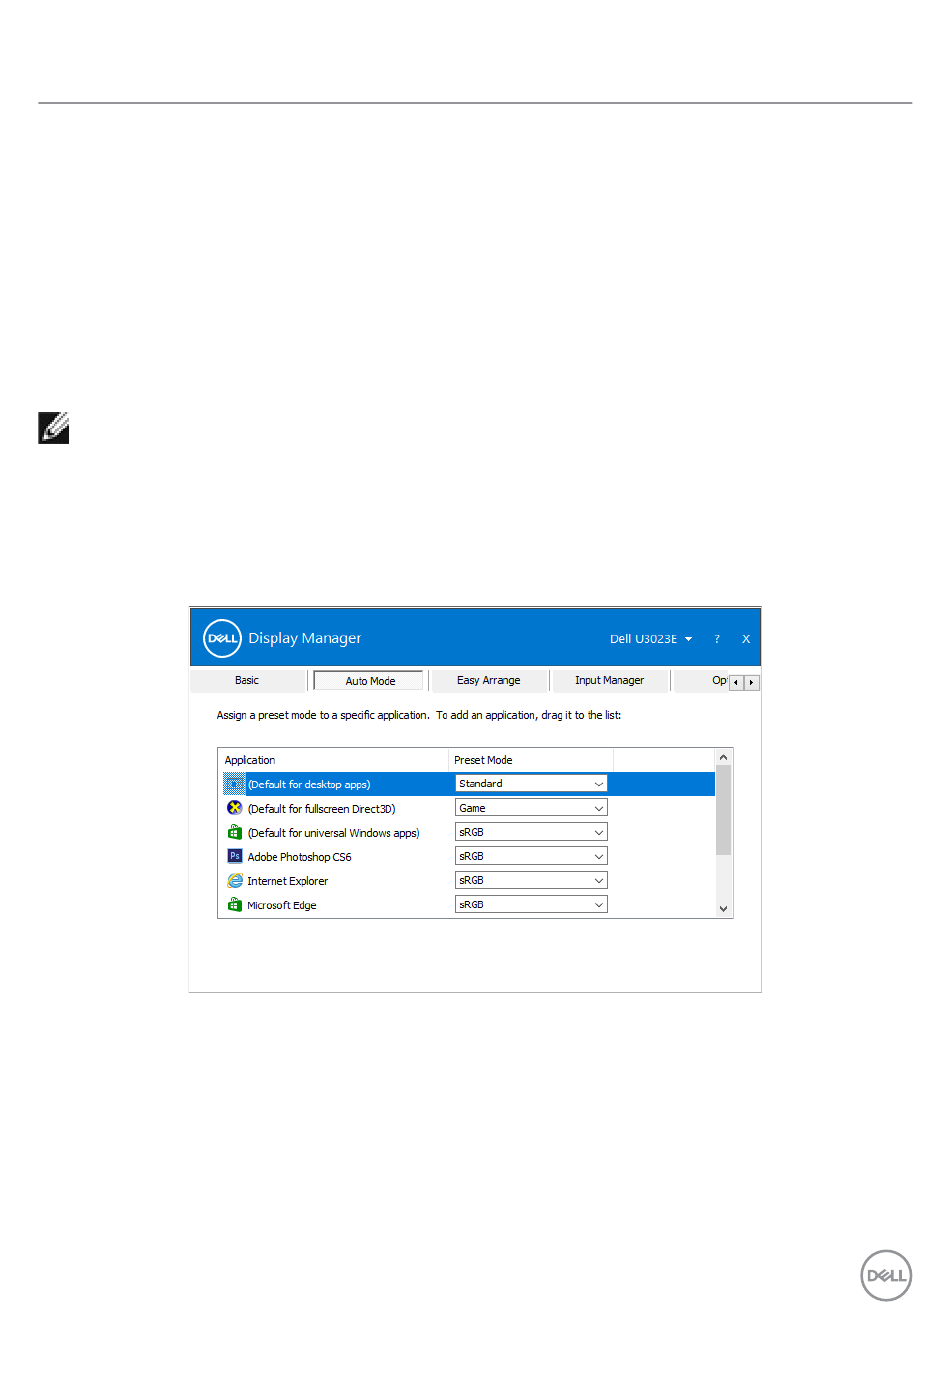Click the Dell logo at page bottom
This screenshot has width=950, height=1374.
tap(886, 1275)
